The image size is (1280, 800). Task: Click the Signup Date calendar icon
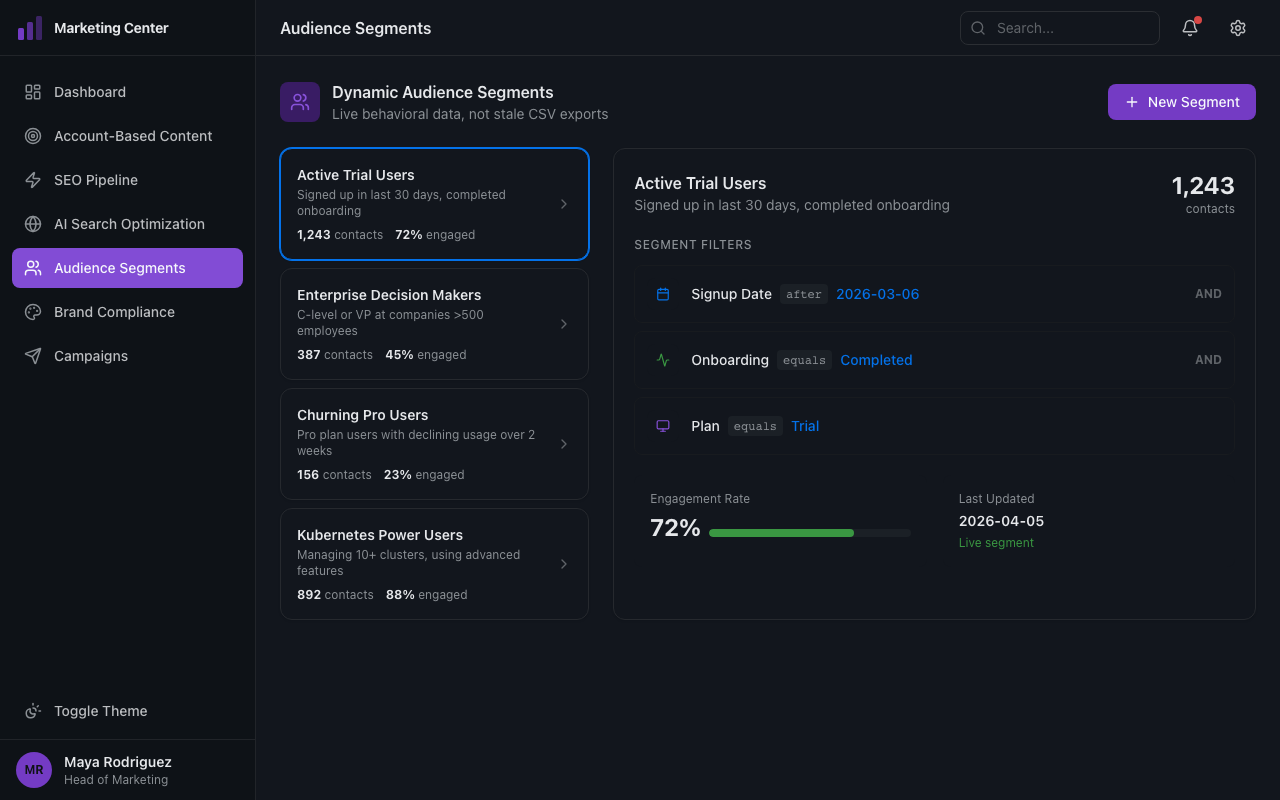tap(663, 294)
